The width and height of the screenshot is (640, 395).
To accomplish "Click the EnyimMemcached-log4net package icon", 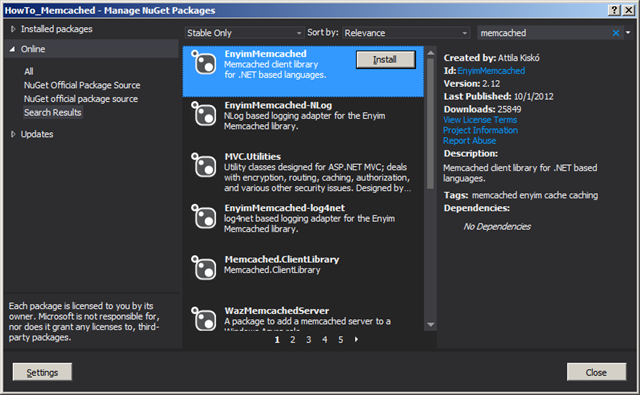I will tap(204, 217).
